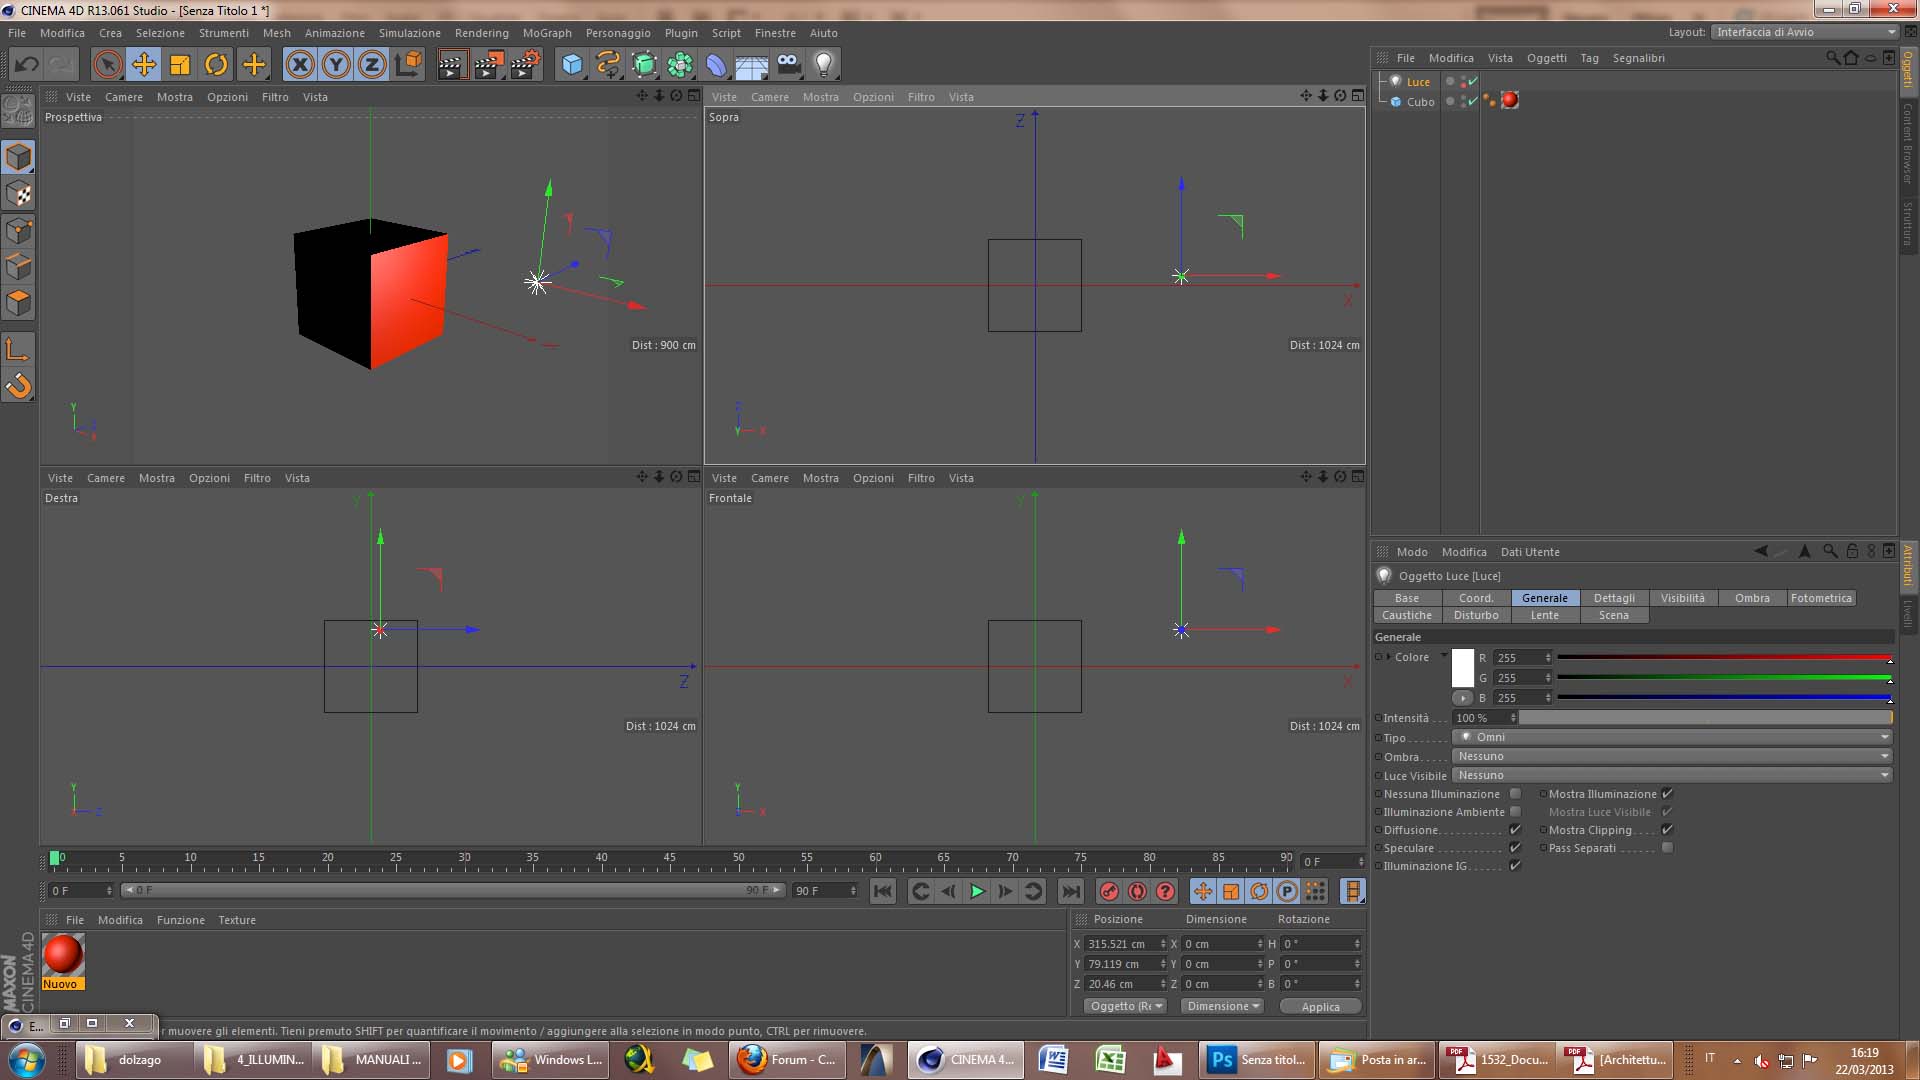The image size is (1920, 1080).
Task: Open the render settings clapperboard with gear
Action: tap(524, 65)
